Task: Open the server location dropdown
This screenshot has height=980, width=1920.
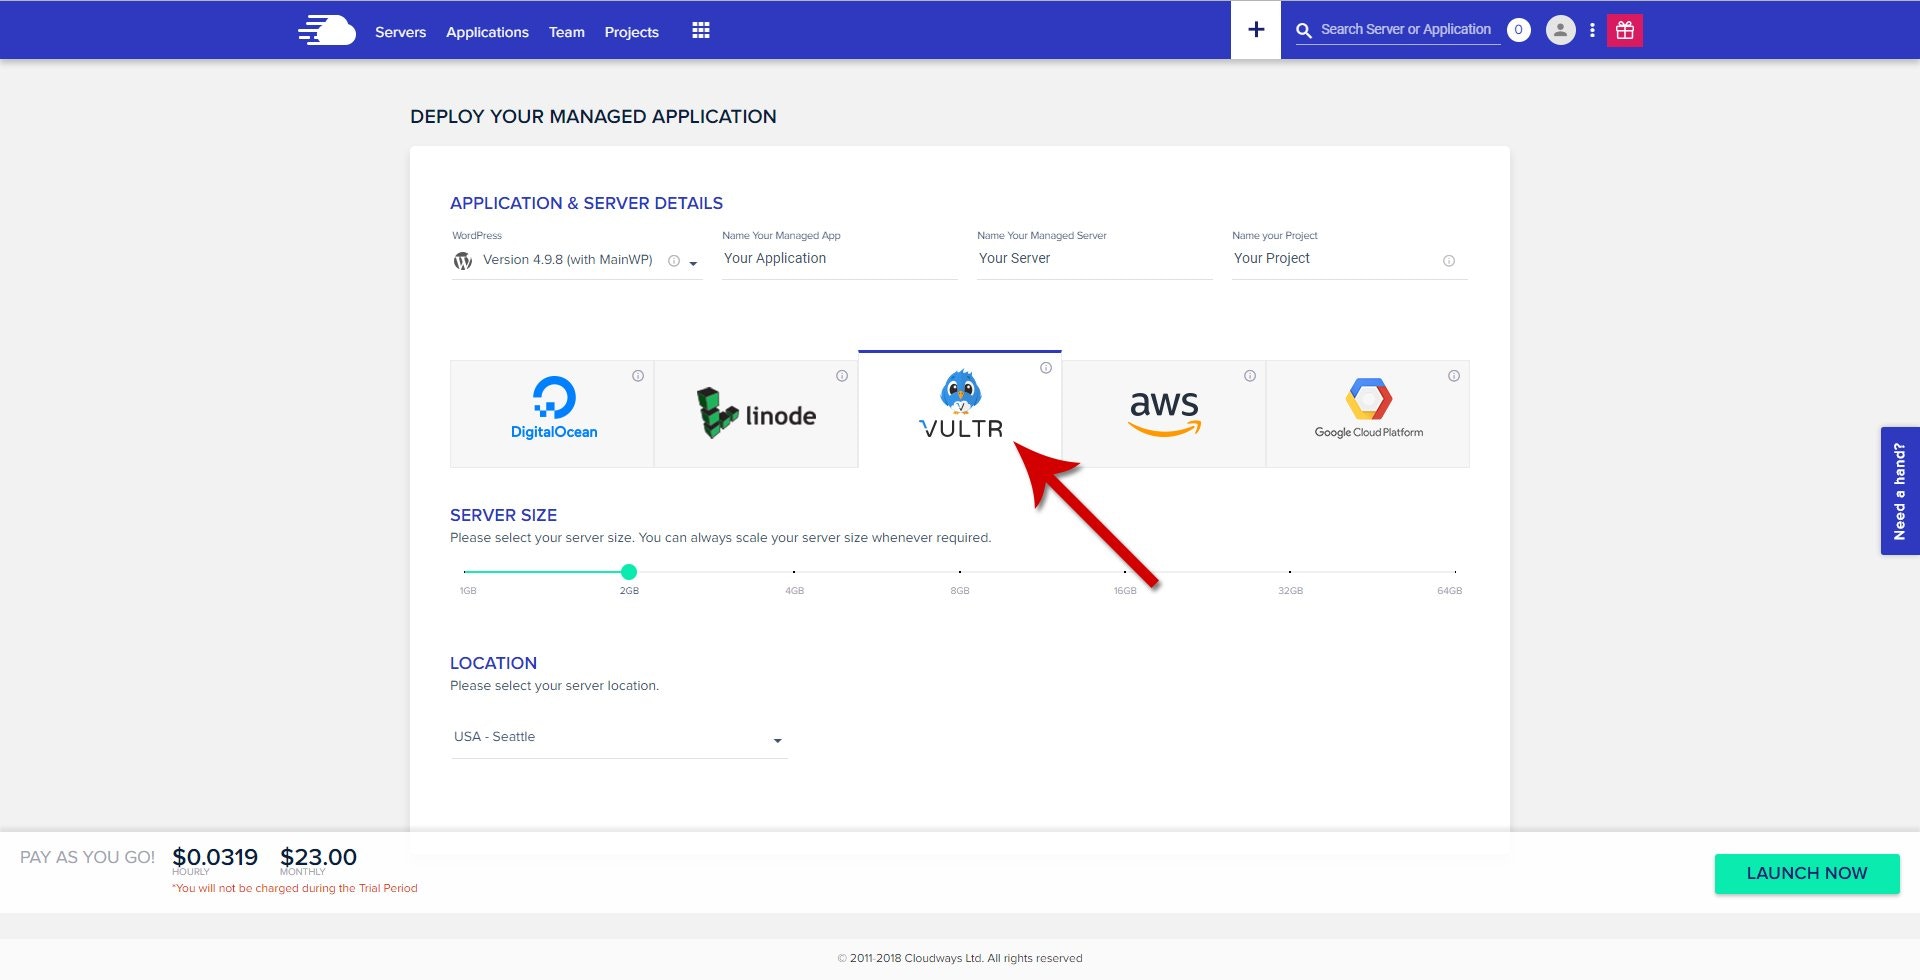Action: (x=618, y=737)
